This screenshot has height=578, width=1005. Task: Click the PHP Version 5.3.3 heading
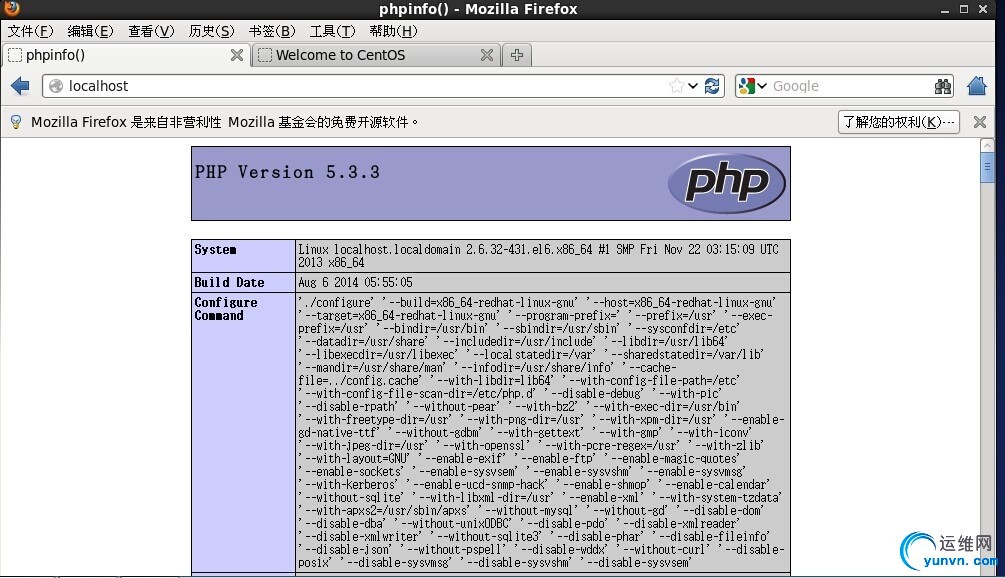[x=287, y=172]
